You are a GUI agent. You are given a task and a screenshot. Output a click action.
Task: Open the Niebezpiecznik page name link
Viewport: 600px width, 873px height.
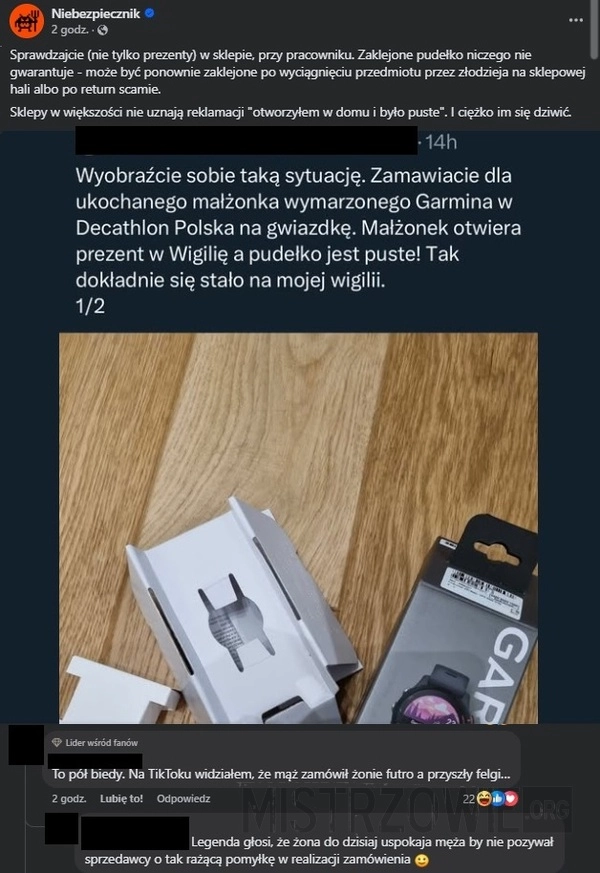pyautogui.click(x=95, y=13)
